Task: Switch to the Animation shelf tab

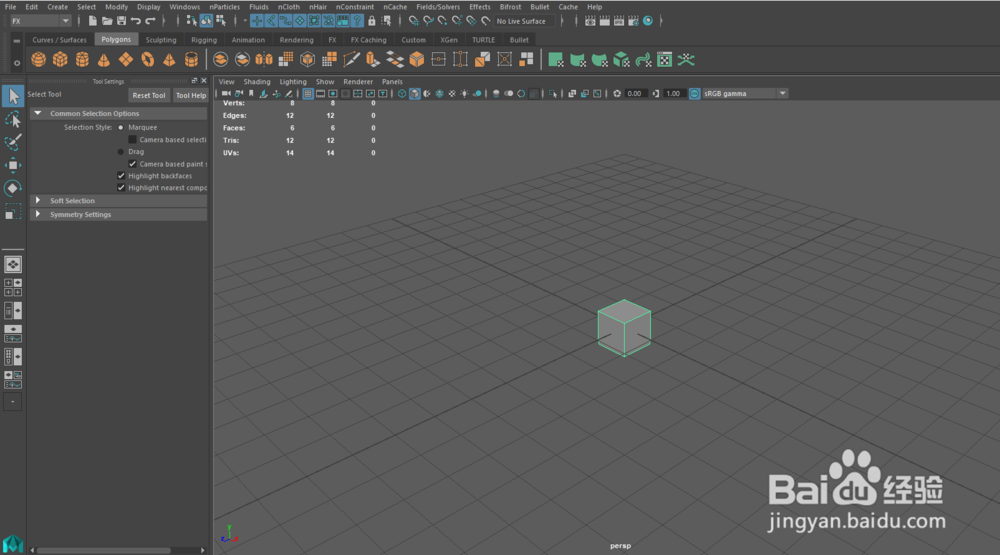Action: [x=248, y=40]
